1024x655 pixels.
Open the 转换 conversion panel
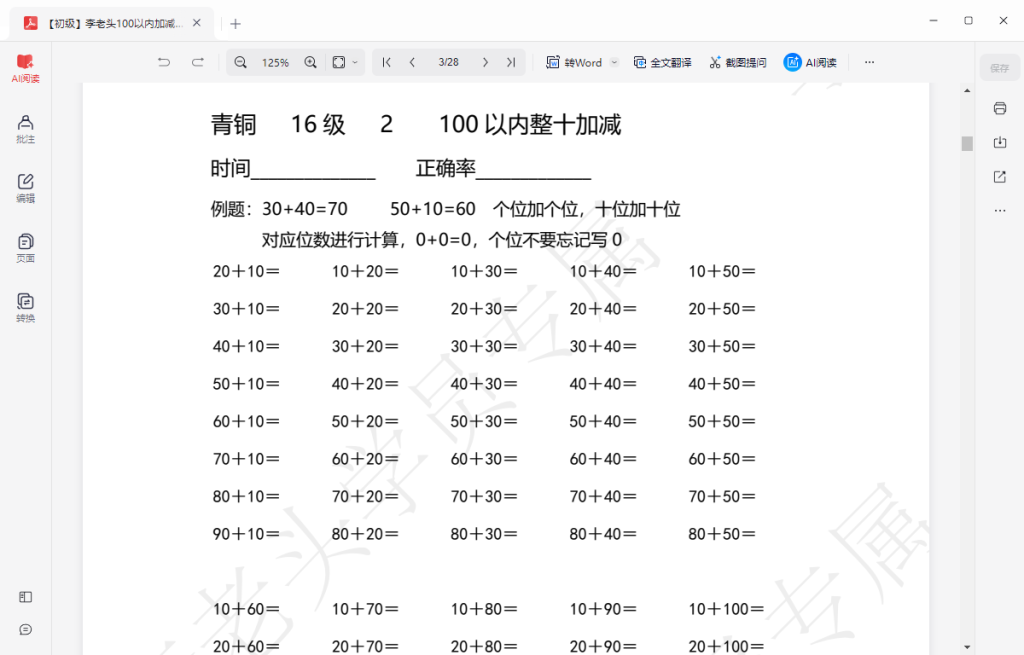(x=25, y=303)
